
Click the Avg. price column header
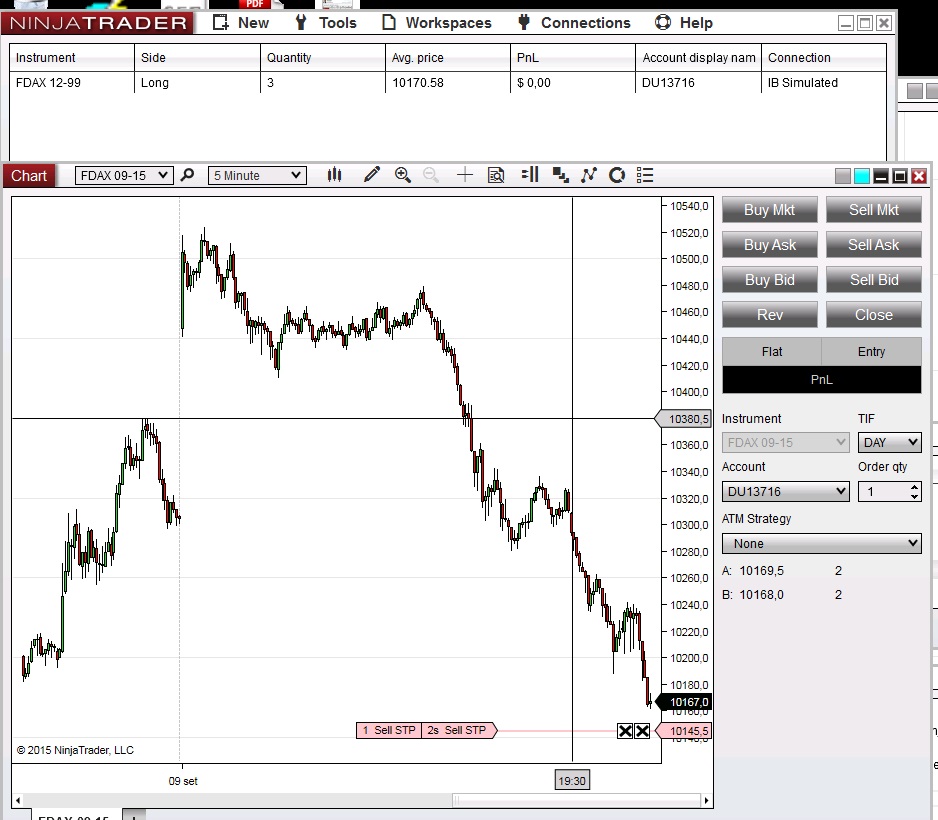pyautogui.click(x=448, y=57)
